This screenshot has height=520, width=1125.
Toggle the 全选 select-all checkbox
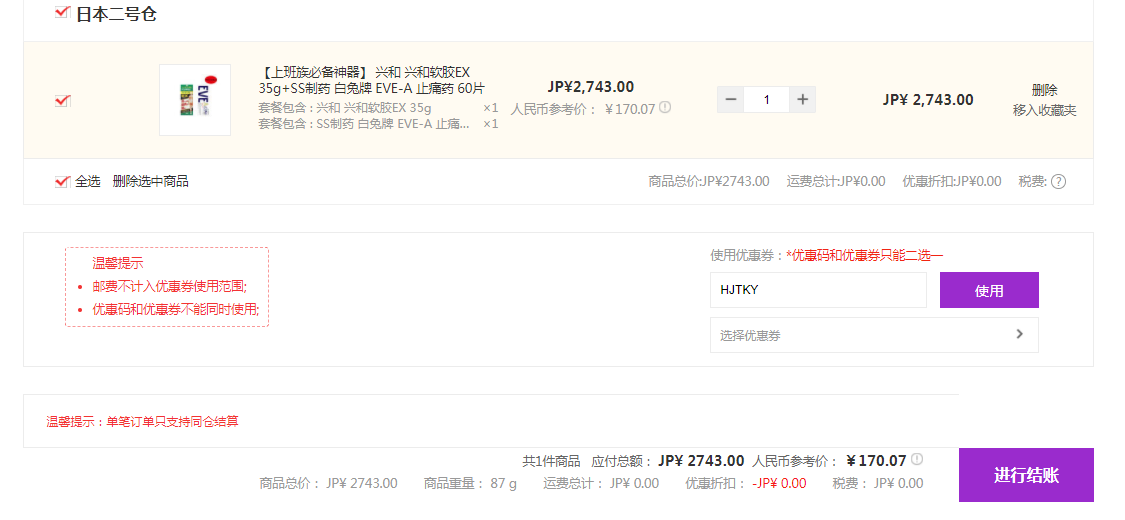coord(62,181)
